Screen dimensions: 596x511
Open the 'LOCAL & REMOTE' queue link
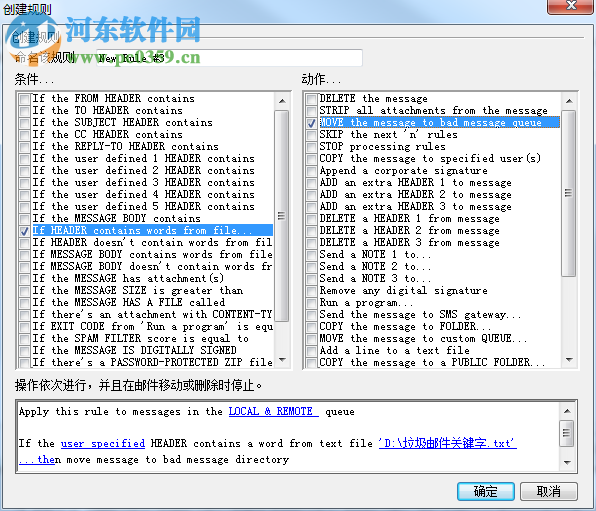tap(273, 411)
